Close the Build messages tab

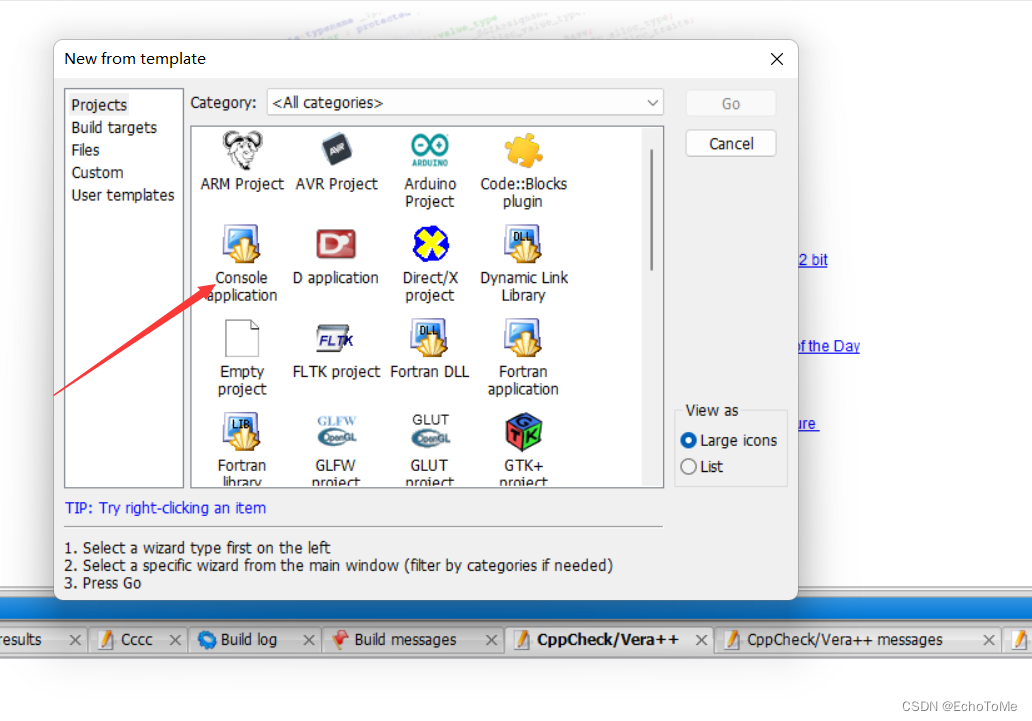point(491,640)
